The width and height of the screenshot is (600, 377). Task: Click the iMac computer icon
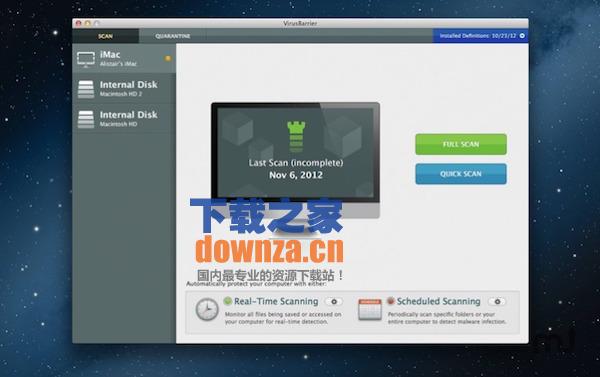pyautogui.click(x=86, y=59)
